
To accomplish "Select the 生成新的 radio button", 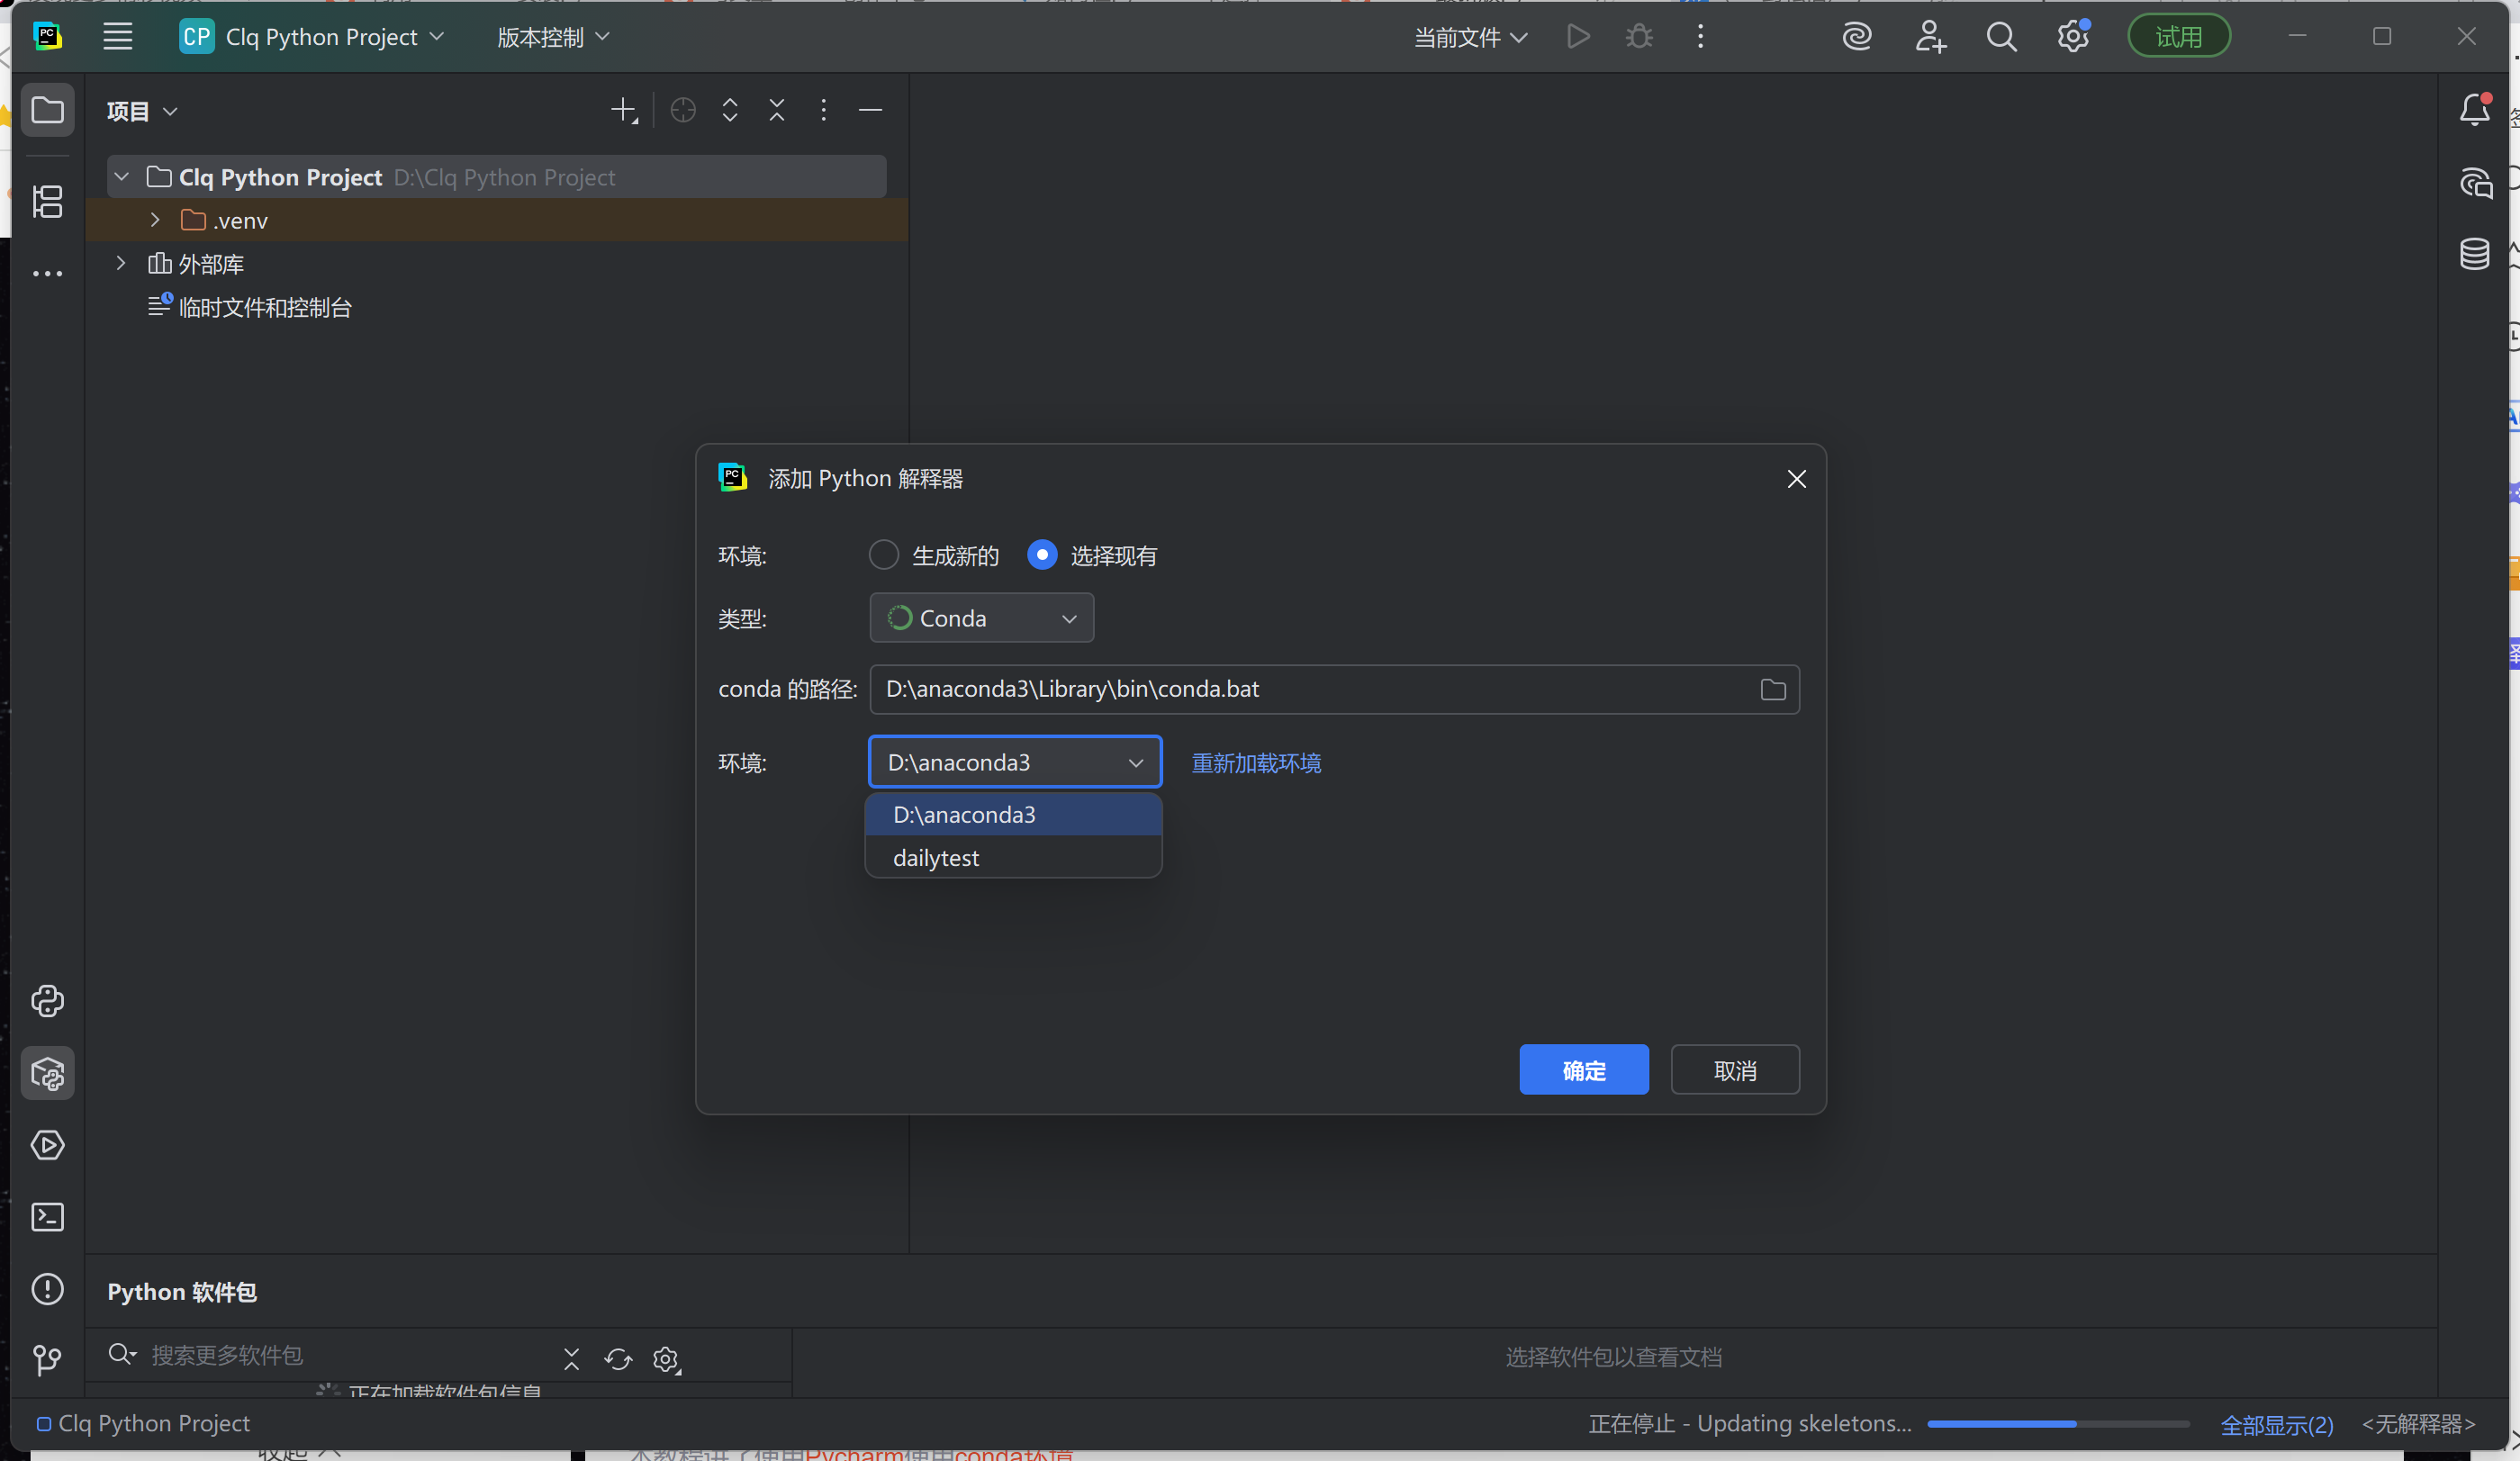I will [x=883, y=555].
